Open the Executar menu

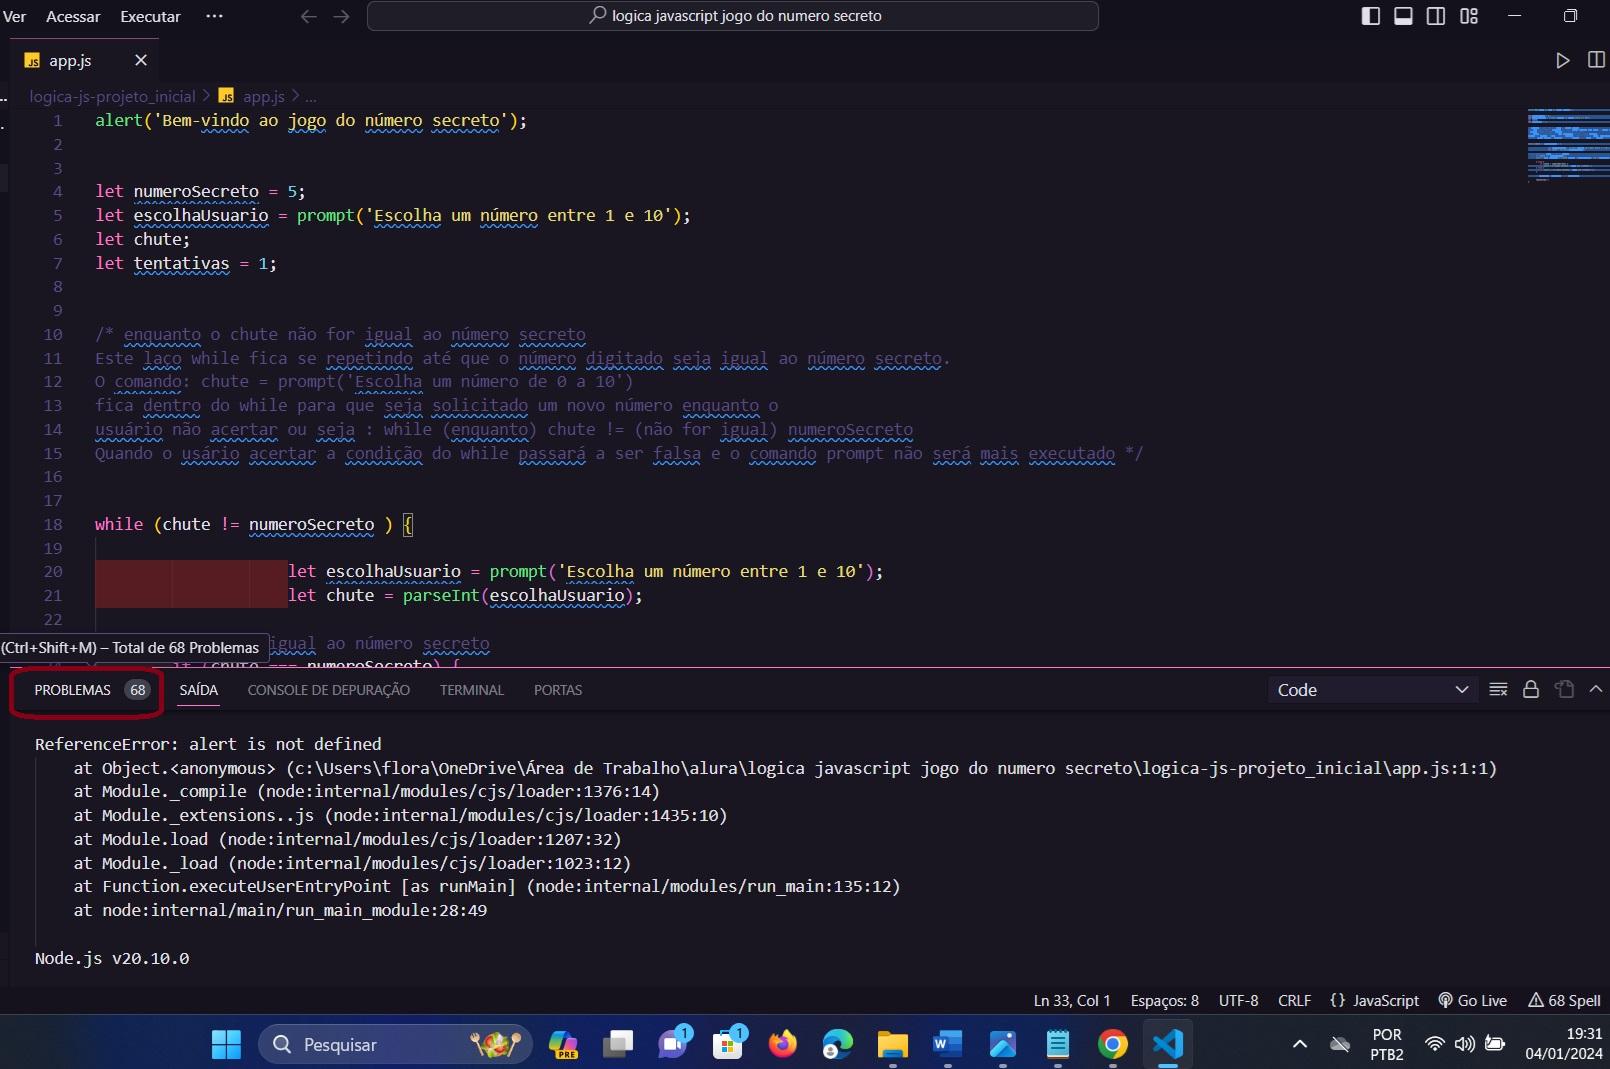click(x=150, y=16)
